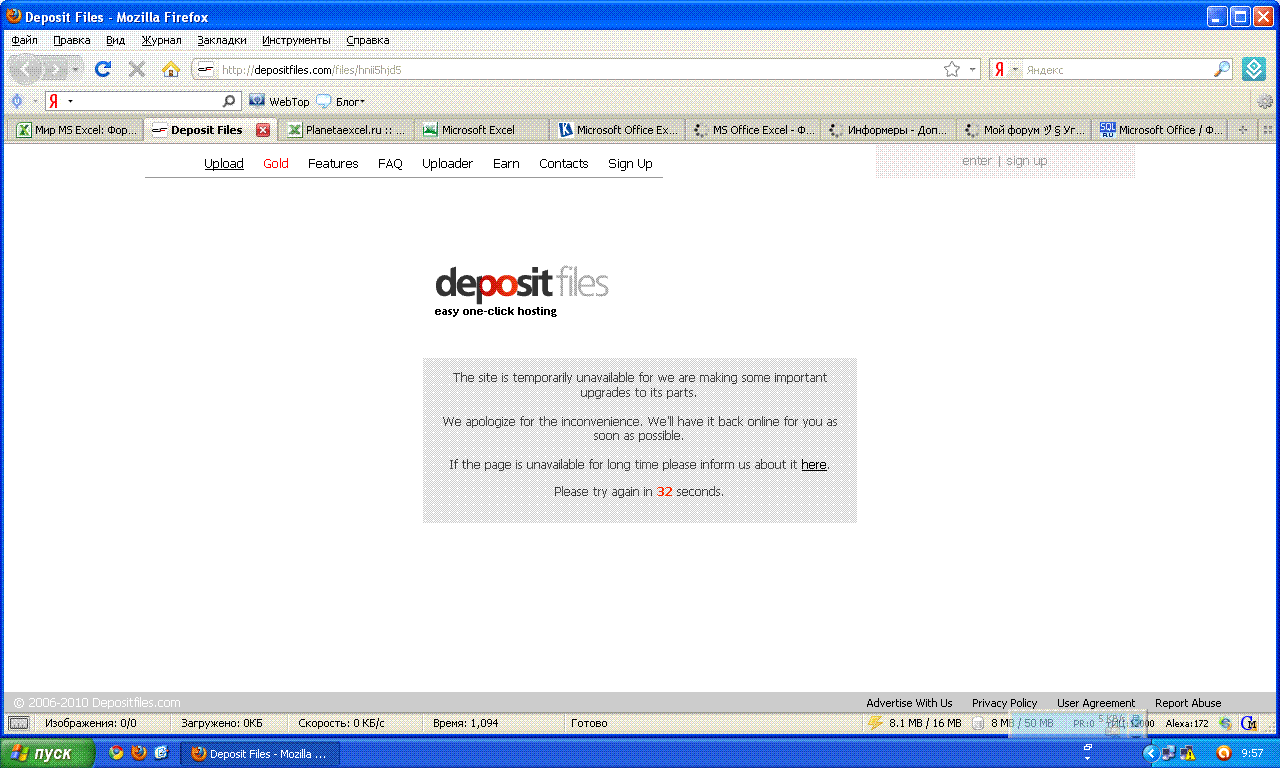Switch to the Planetaexcel.ru tab
The width and height of the screenshot is (1280, 768).
point(346,130)
